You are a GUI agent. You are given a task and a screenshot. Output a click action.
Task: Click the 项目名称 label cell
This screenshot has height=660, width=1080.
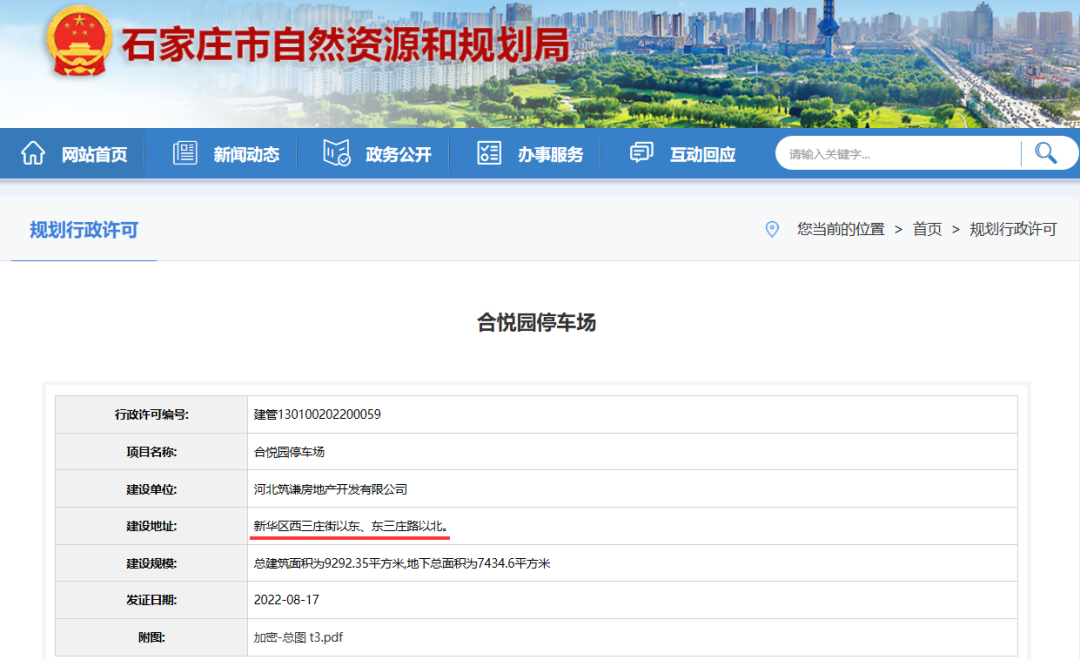pos(152,452)
